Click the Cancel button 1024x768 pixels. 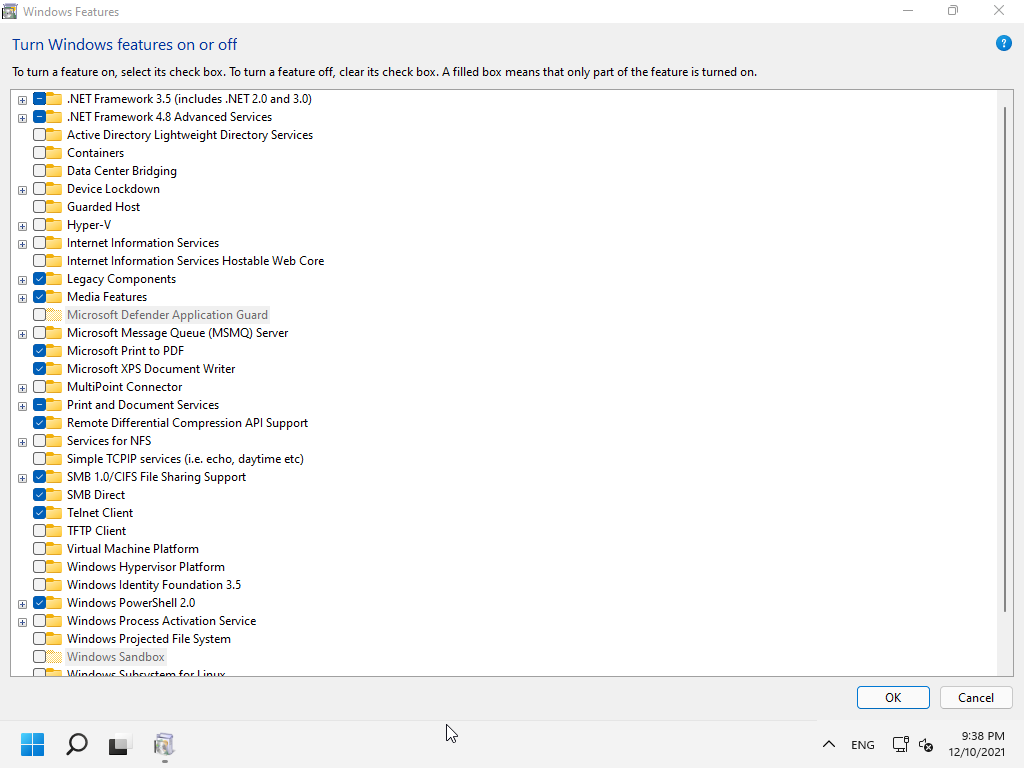tap(975, 698)
